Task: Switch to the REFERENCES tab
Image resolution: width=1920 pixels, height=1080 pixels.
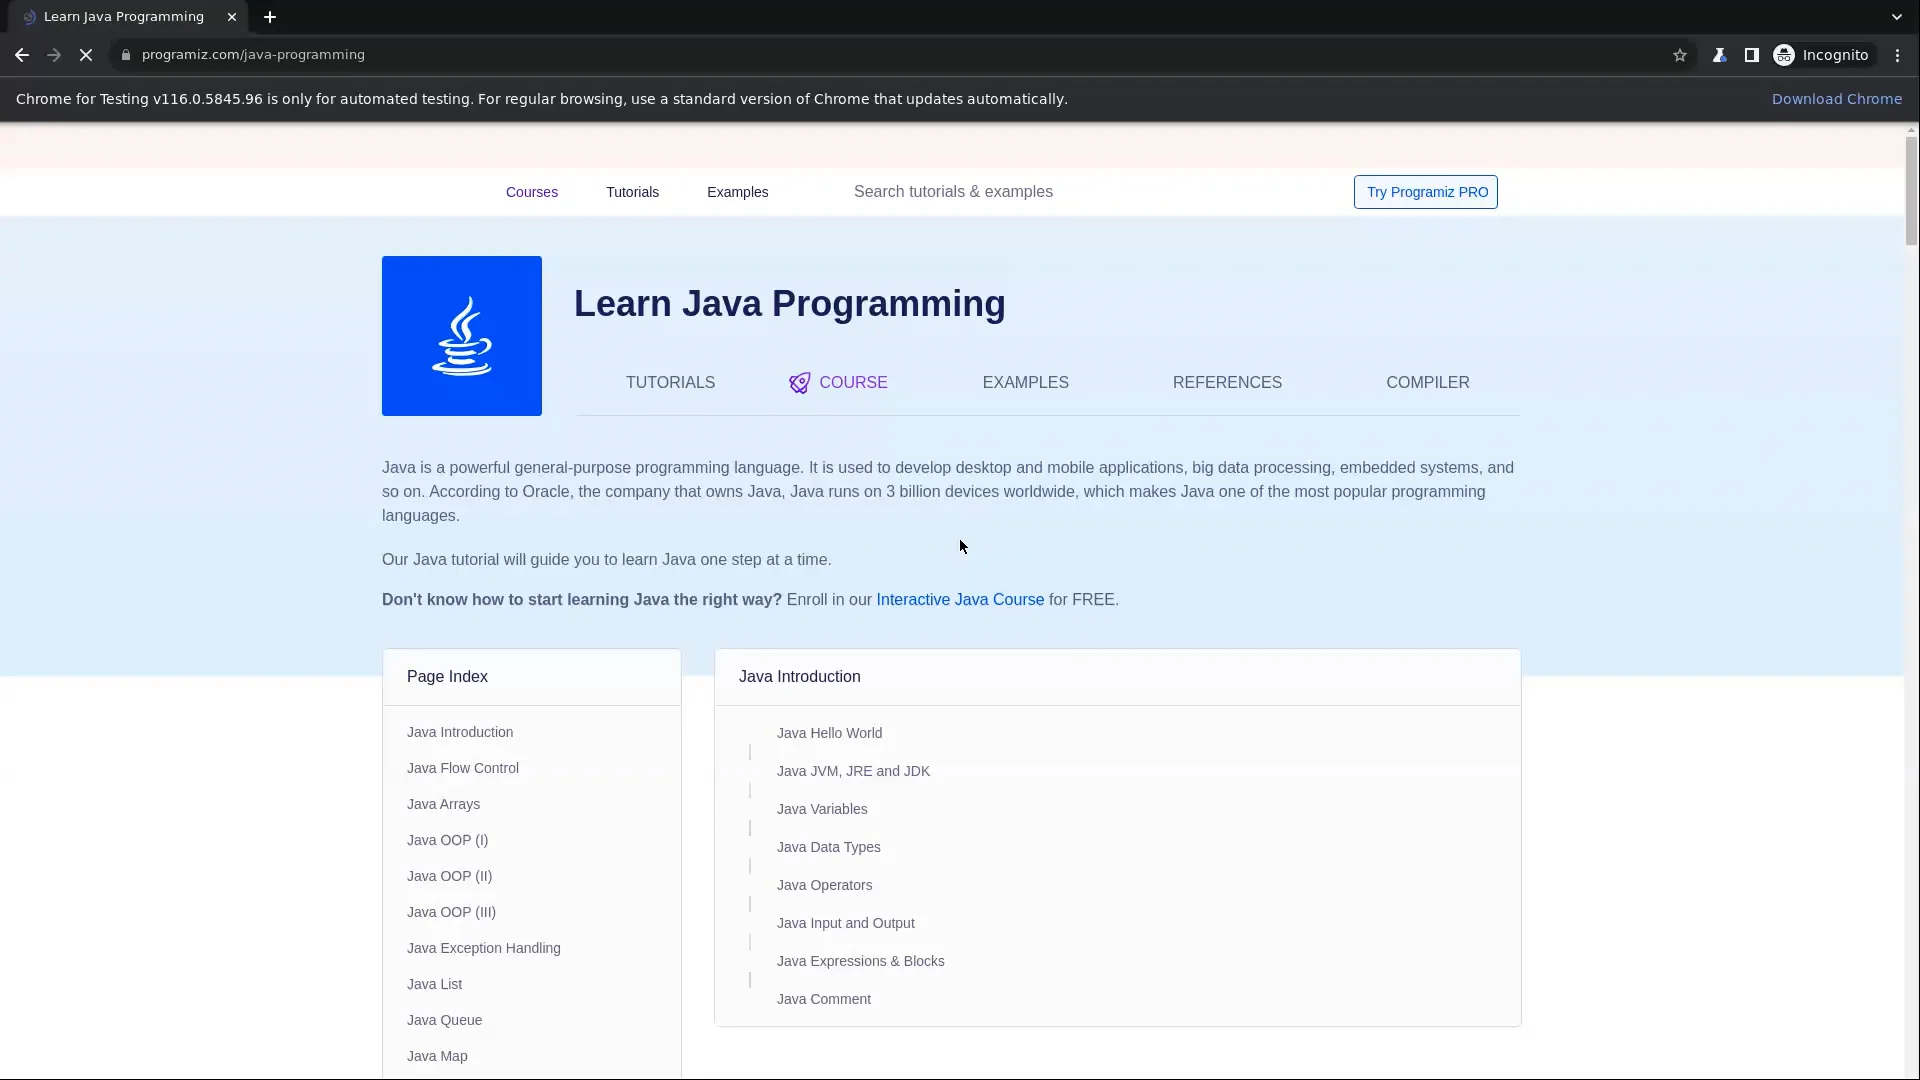Action: coord(1227,382)
